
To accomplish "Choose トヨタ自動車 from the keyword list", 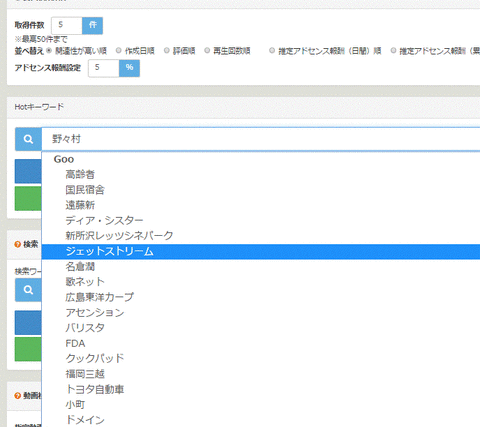I will [261, 389].
